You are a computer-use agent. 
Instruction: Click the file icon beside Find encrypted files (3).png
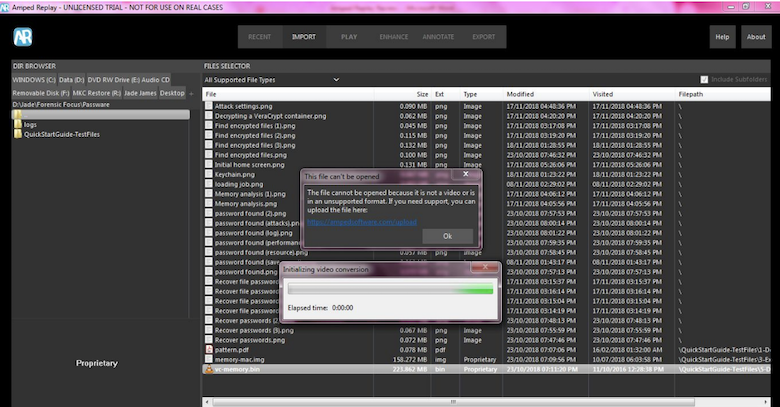click(x=209, y=145)
